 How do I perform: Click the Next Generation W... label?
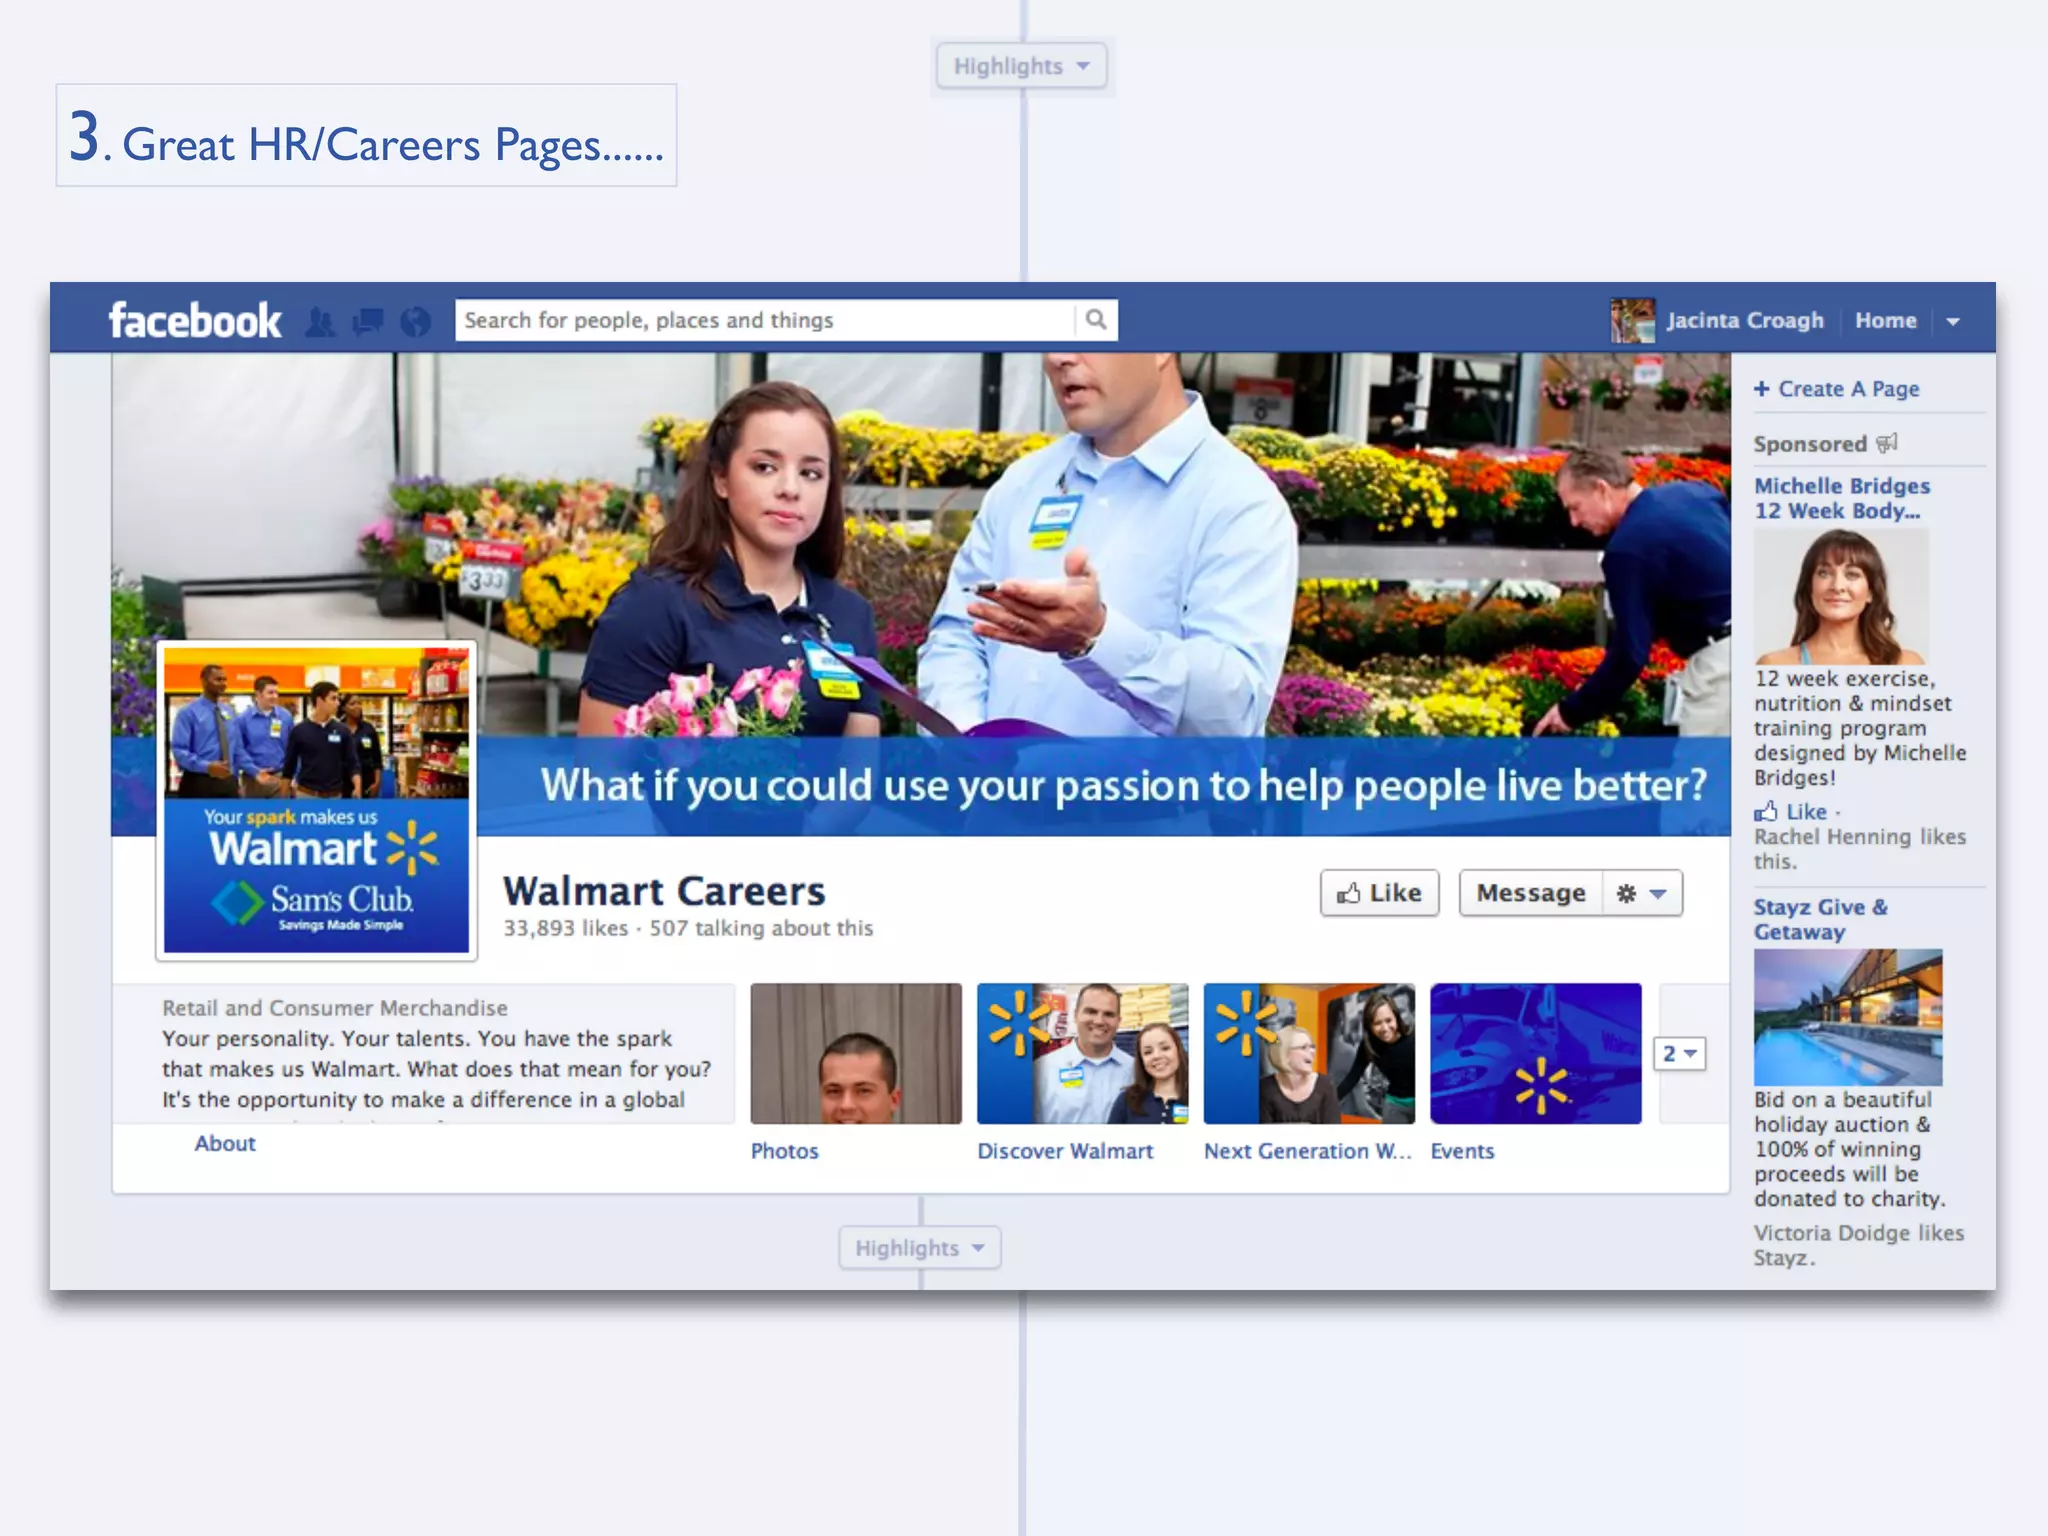(x=1308, y=1151)
